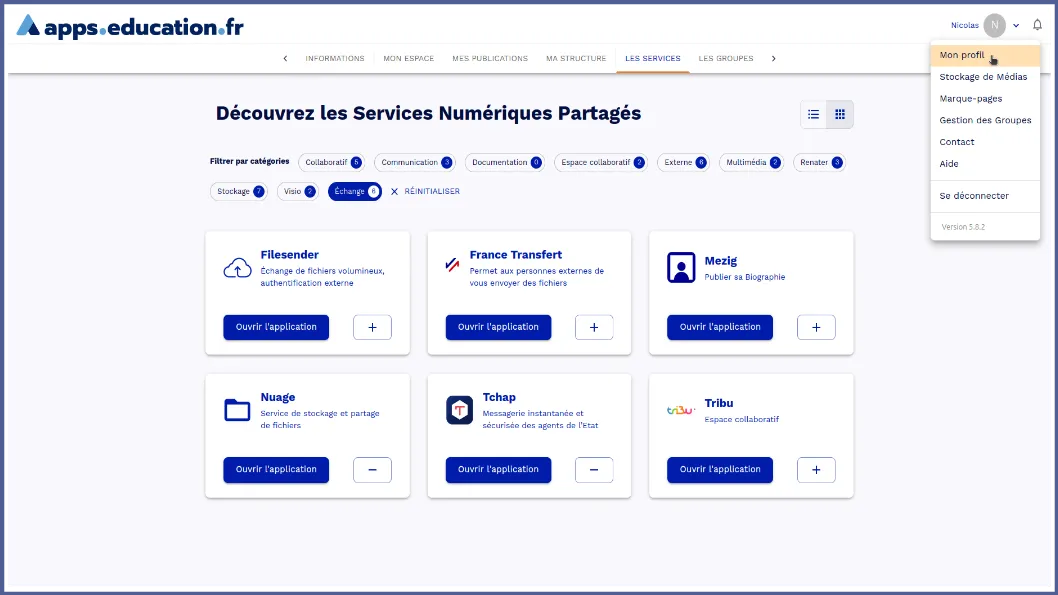The width and height of the screenshot is (1058, 595).
Task: Collapse the user menu chevron
Action: (x=1015, y=26)
